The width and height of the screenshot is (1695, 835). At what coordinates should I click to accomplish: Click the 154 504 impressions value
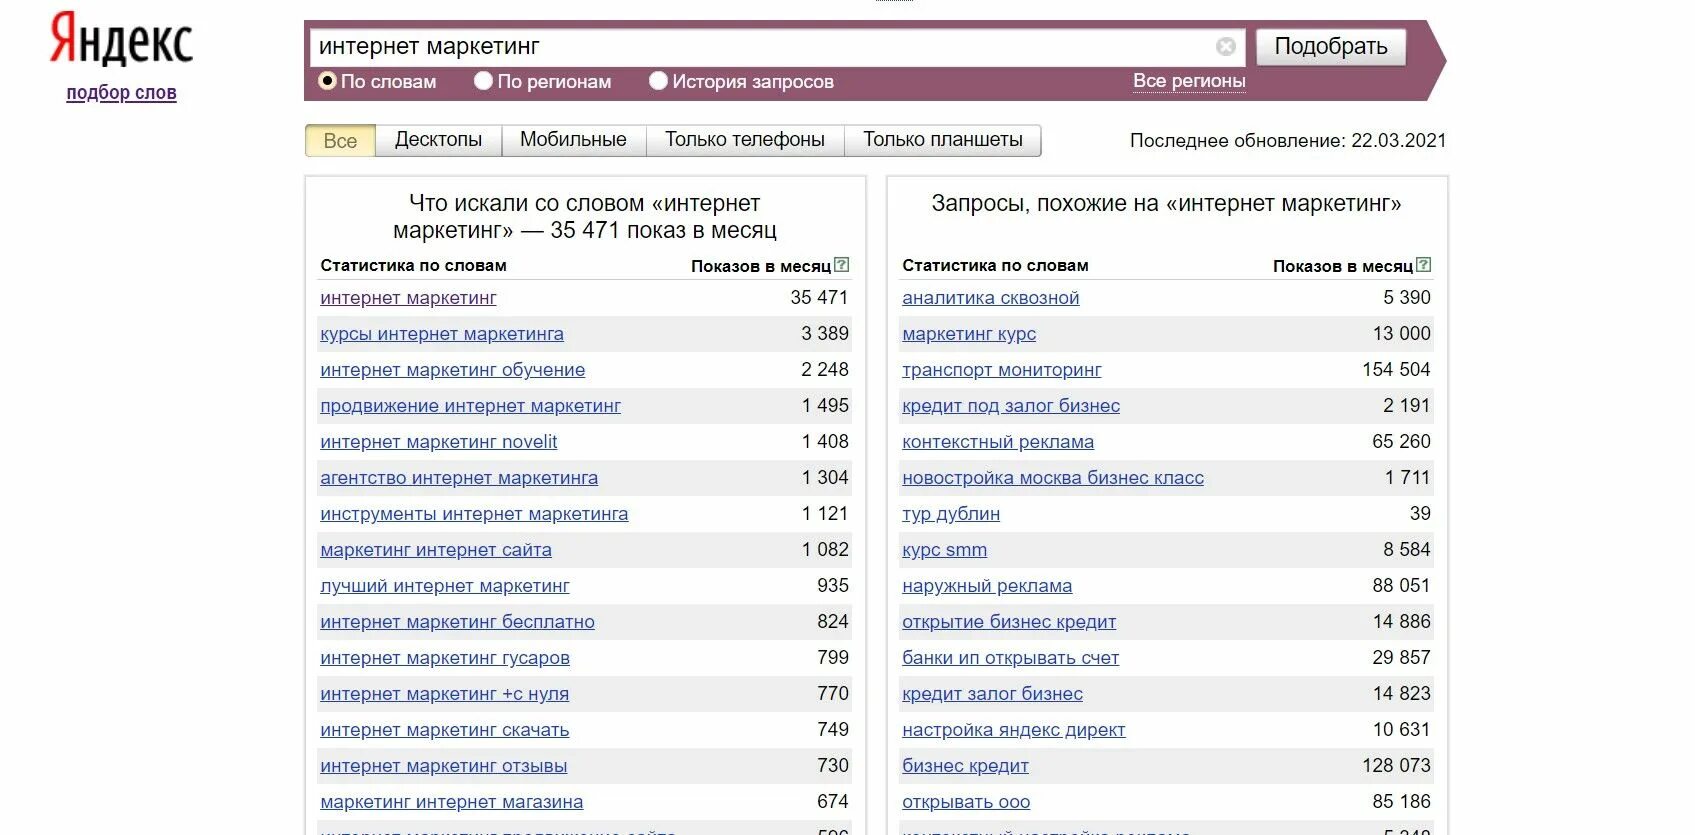click(x=1396, y=370)
